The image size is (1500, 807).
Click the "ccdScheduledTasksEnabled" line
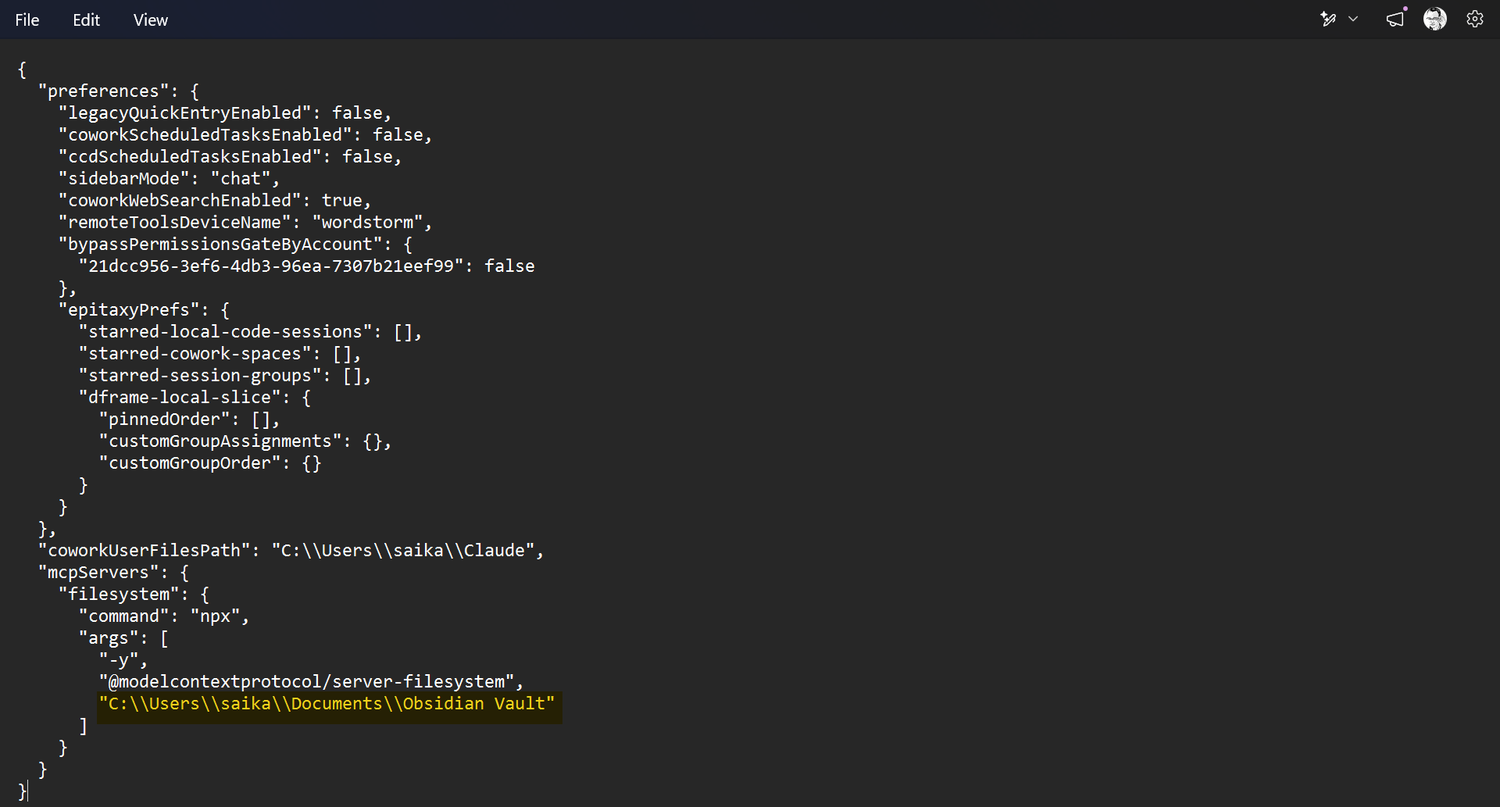230,157
